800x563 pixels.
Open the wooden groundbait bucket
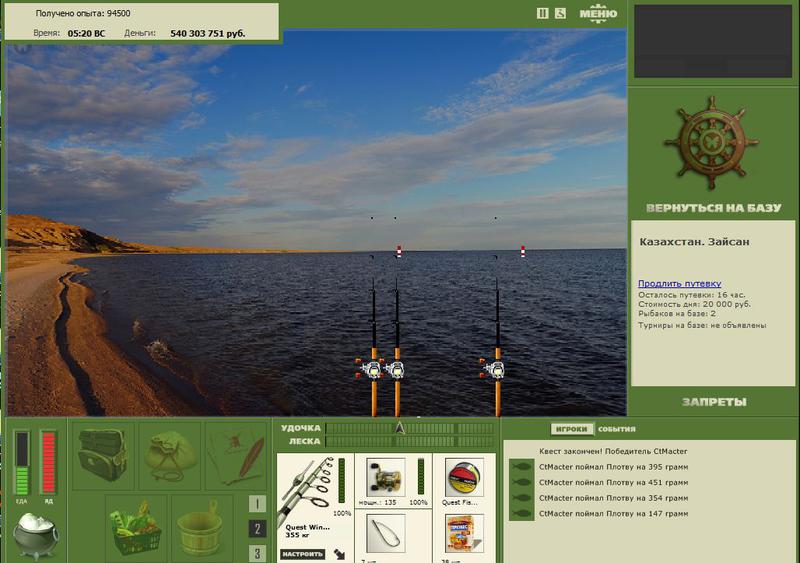pyautogui.click(x=200, y=528)
